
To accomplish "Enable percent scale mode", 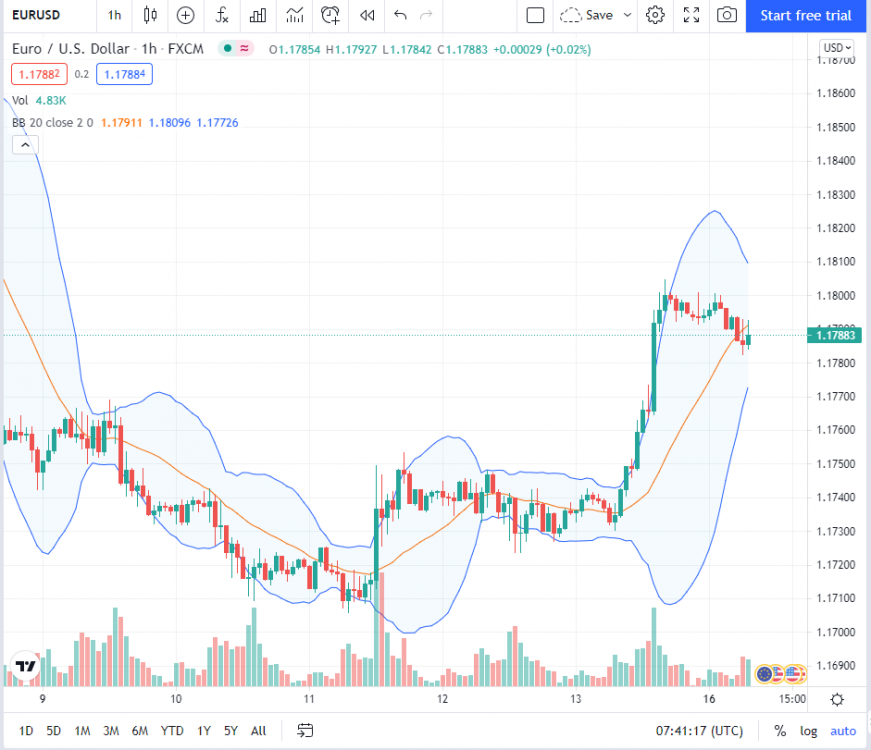I will pos(779,731).
